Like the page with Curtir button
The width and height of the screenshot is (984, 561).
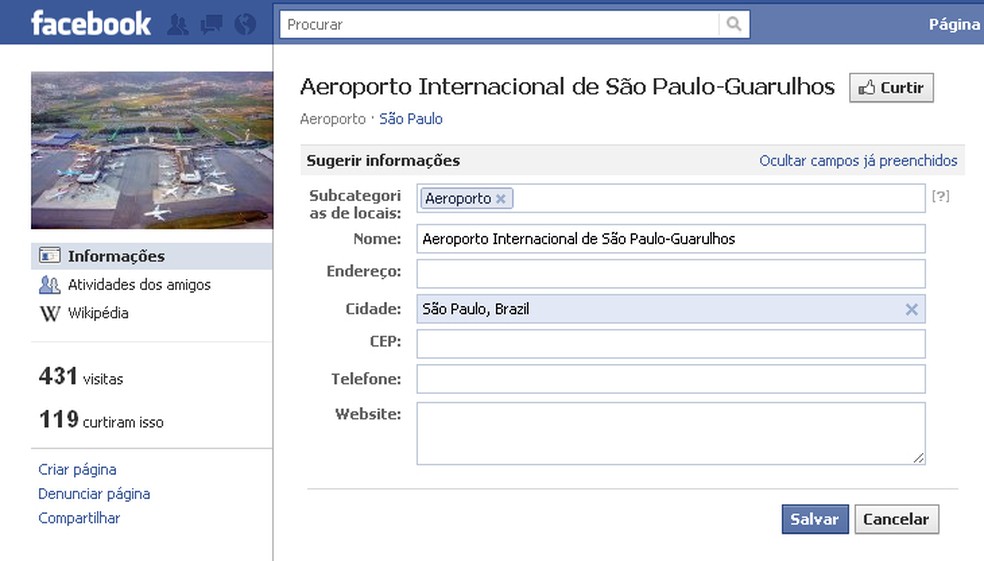pyautogui.click(x=891, y=88)
